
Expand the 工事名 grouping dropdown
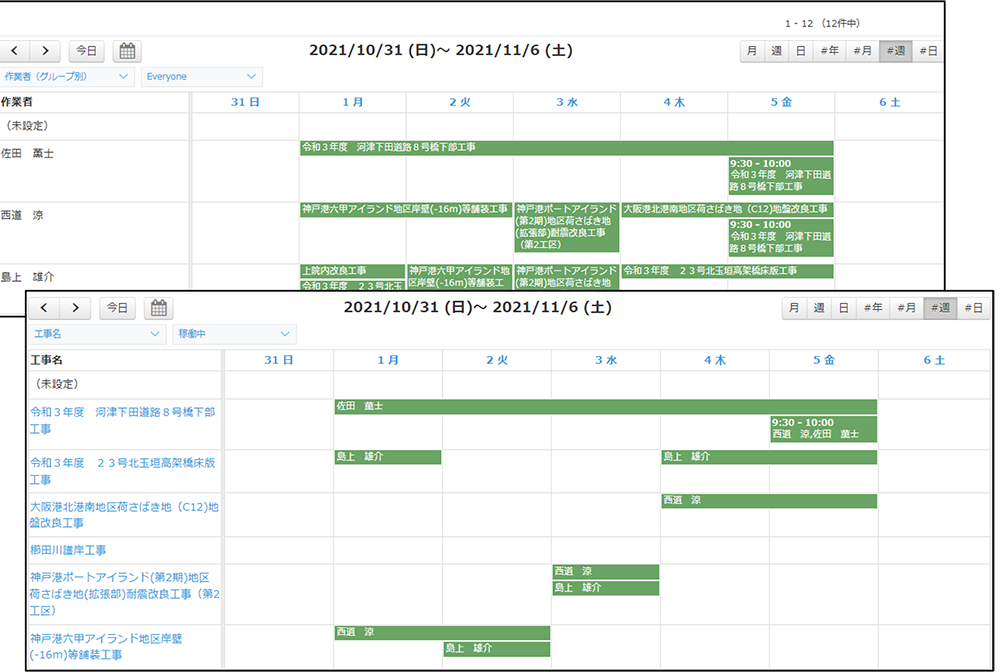click(x=97, y=334)
